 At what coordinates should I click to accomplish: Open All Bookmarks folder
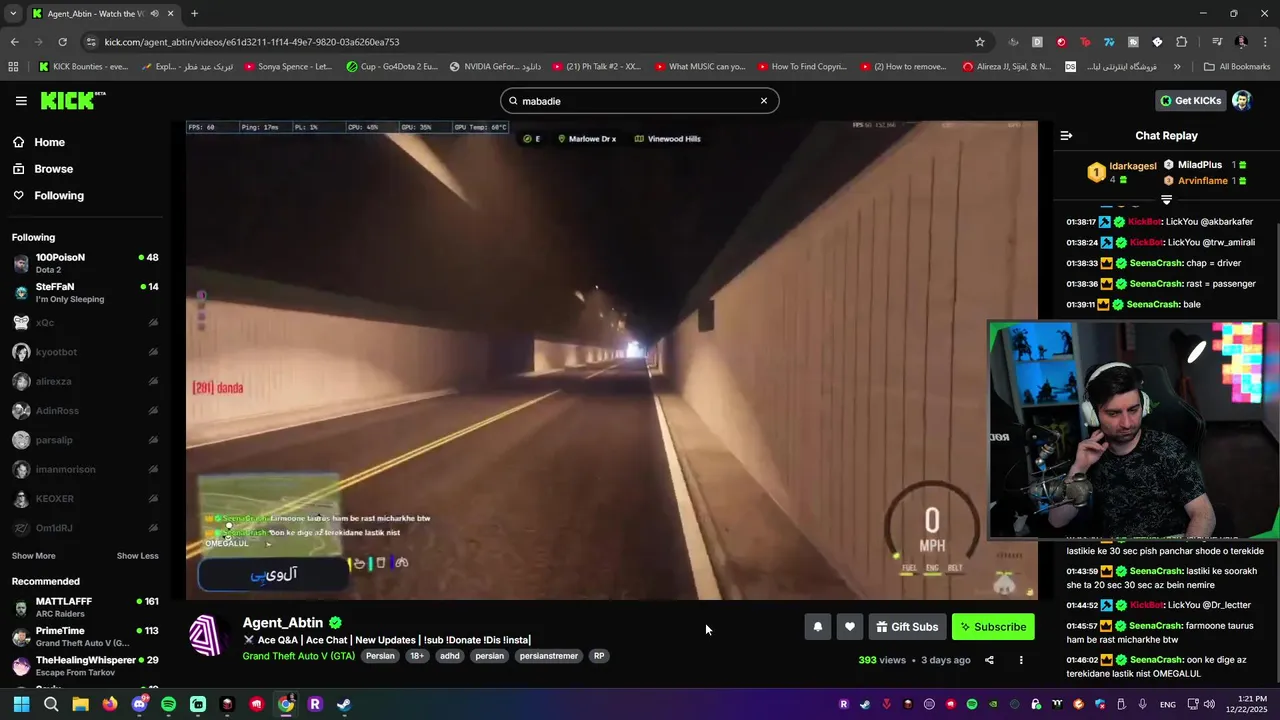coord(1237,67)
